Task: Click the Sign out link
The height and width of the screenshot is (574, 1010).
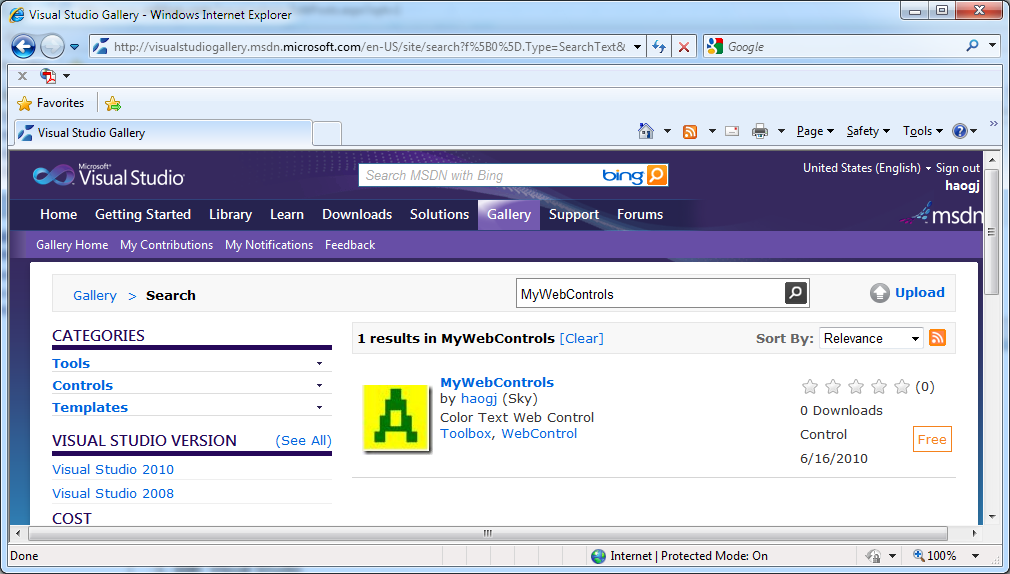Action: click(957, 168)
